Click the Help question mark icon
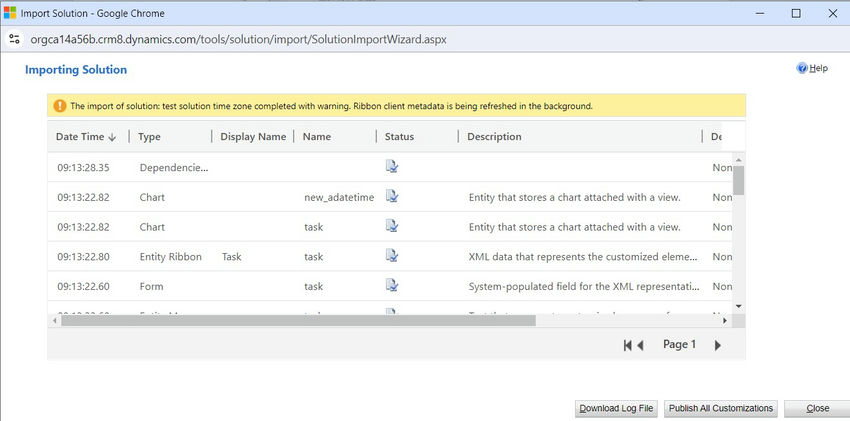850x421 pixels. click(x=802, y=68)
